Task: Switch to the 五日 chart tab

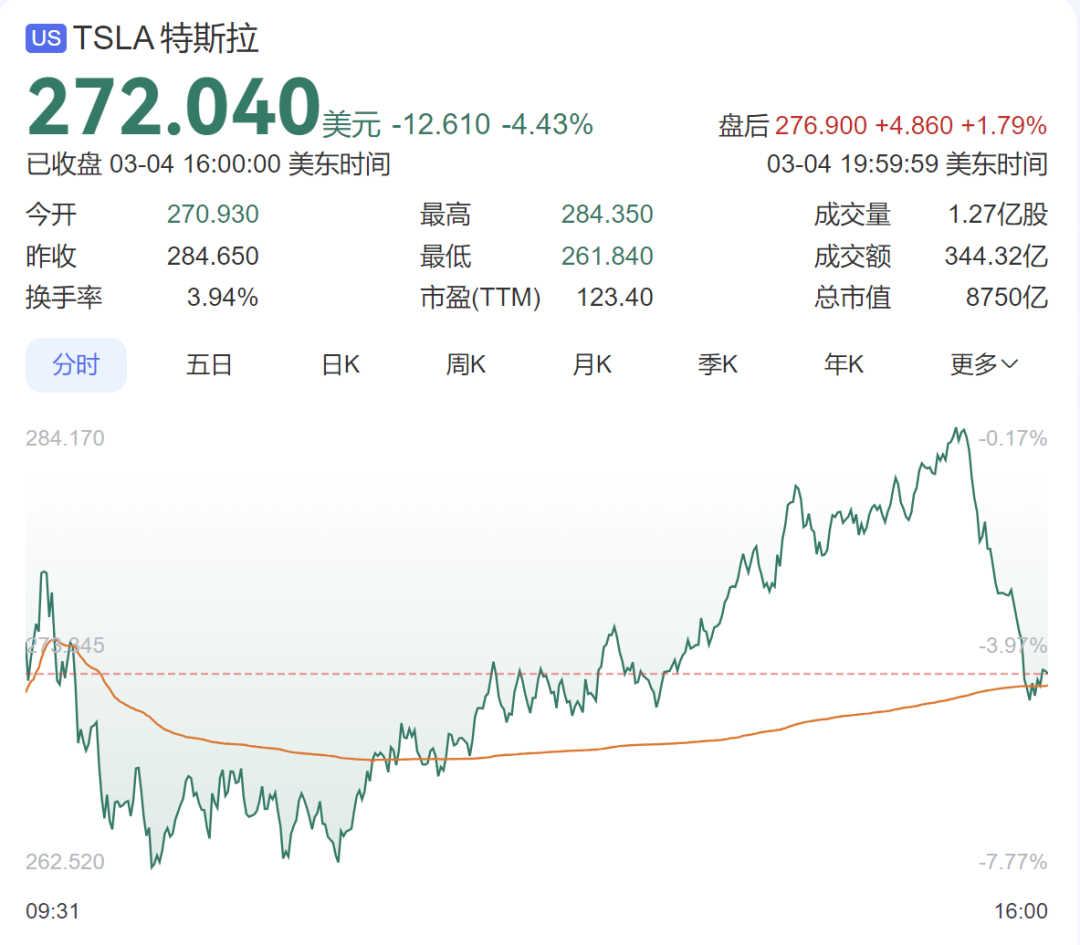Action: (x=209, y=365)
